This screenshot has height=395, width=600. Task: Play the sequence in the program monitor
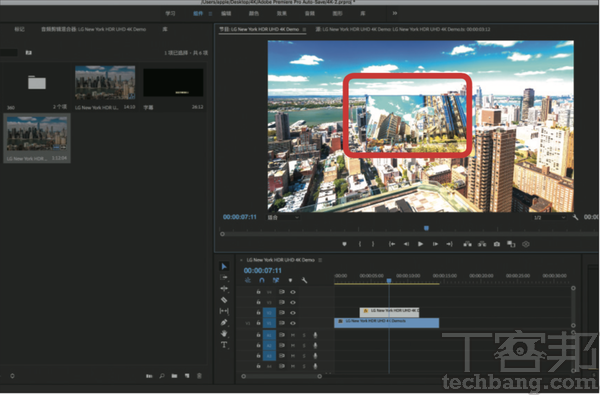point(421,244)
